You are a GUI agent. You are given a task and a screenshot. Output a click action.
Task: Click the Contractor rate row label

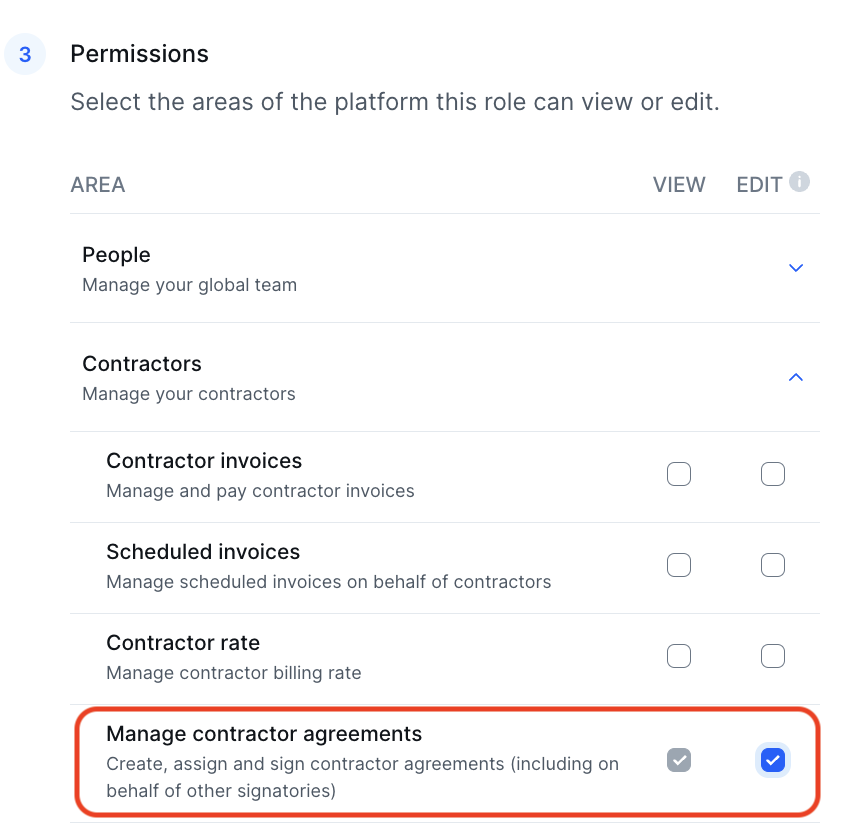click(x=183, y=643)
